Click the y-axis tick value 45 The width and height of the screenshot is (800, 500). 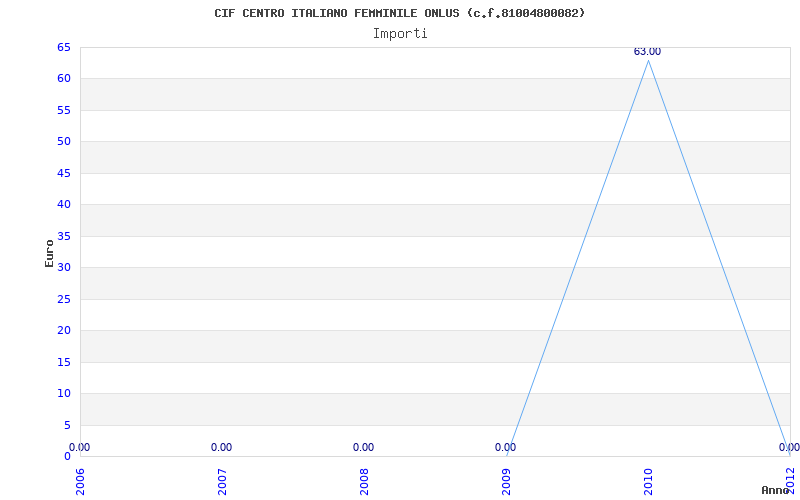[x=64, y=173]
